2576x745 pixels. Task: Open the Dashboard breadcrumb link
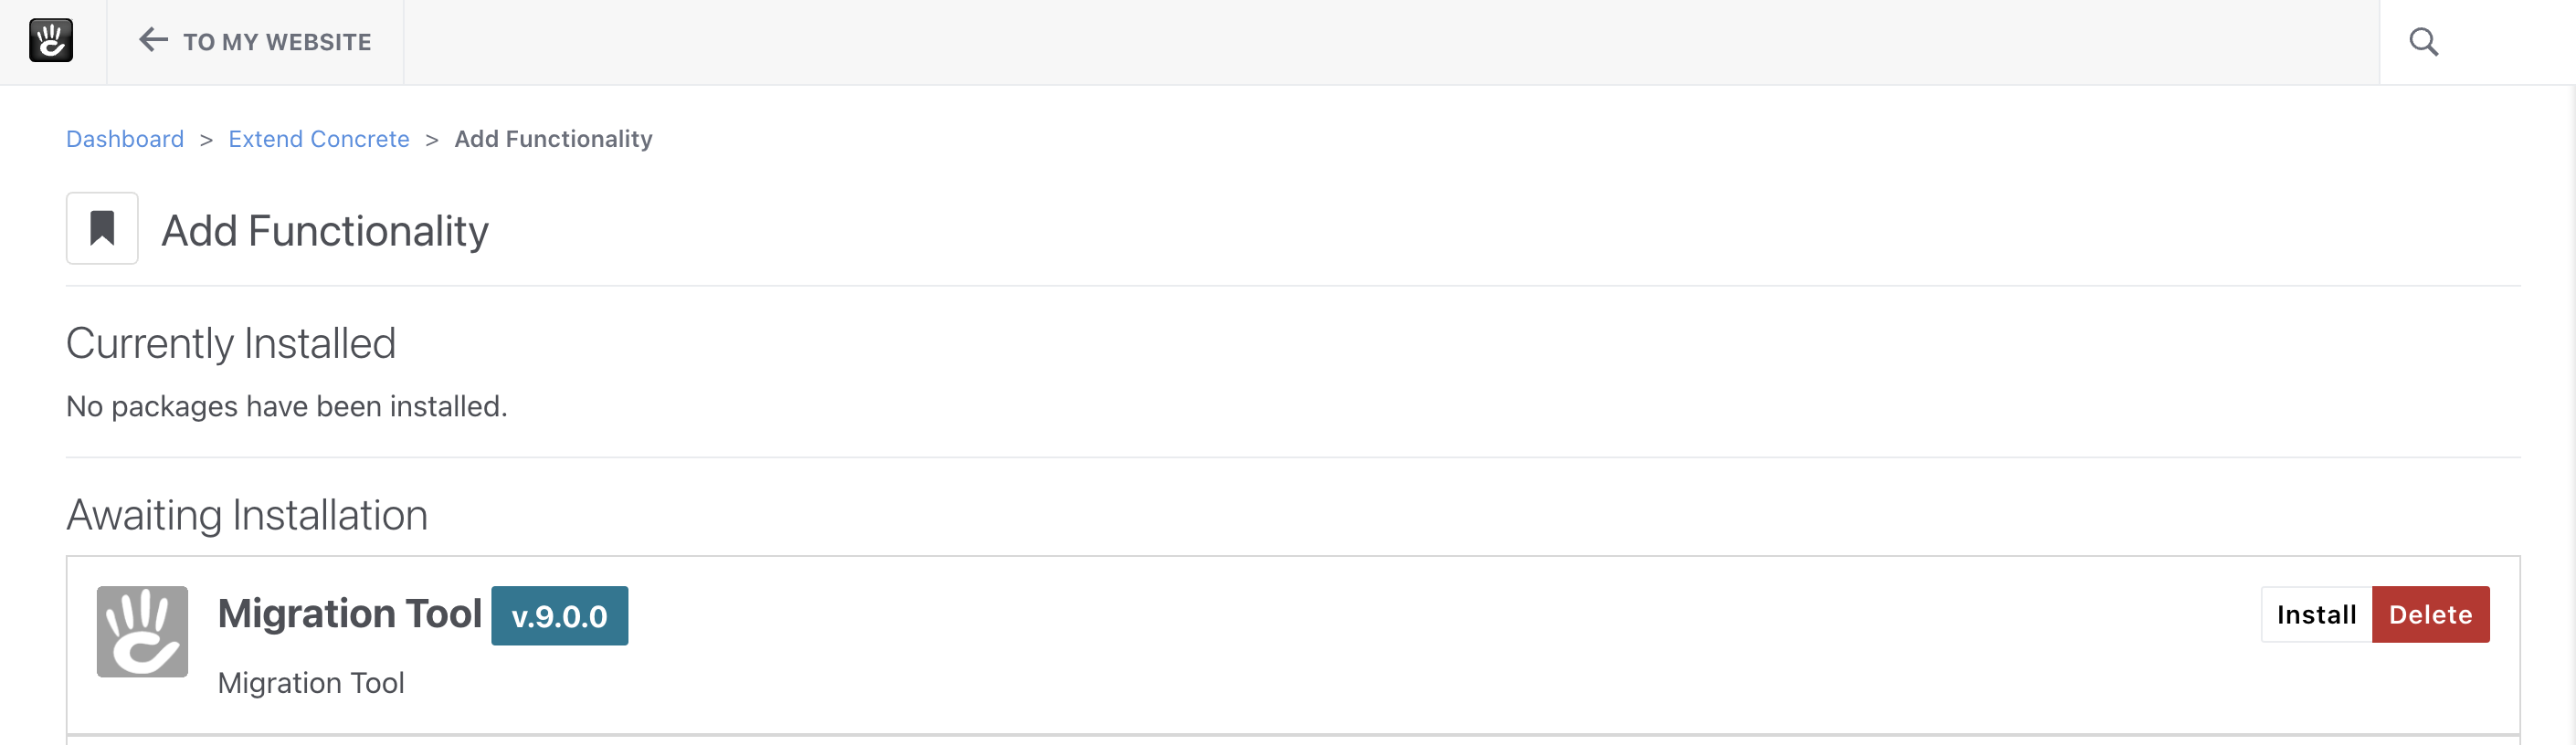coord(125,139)
